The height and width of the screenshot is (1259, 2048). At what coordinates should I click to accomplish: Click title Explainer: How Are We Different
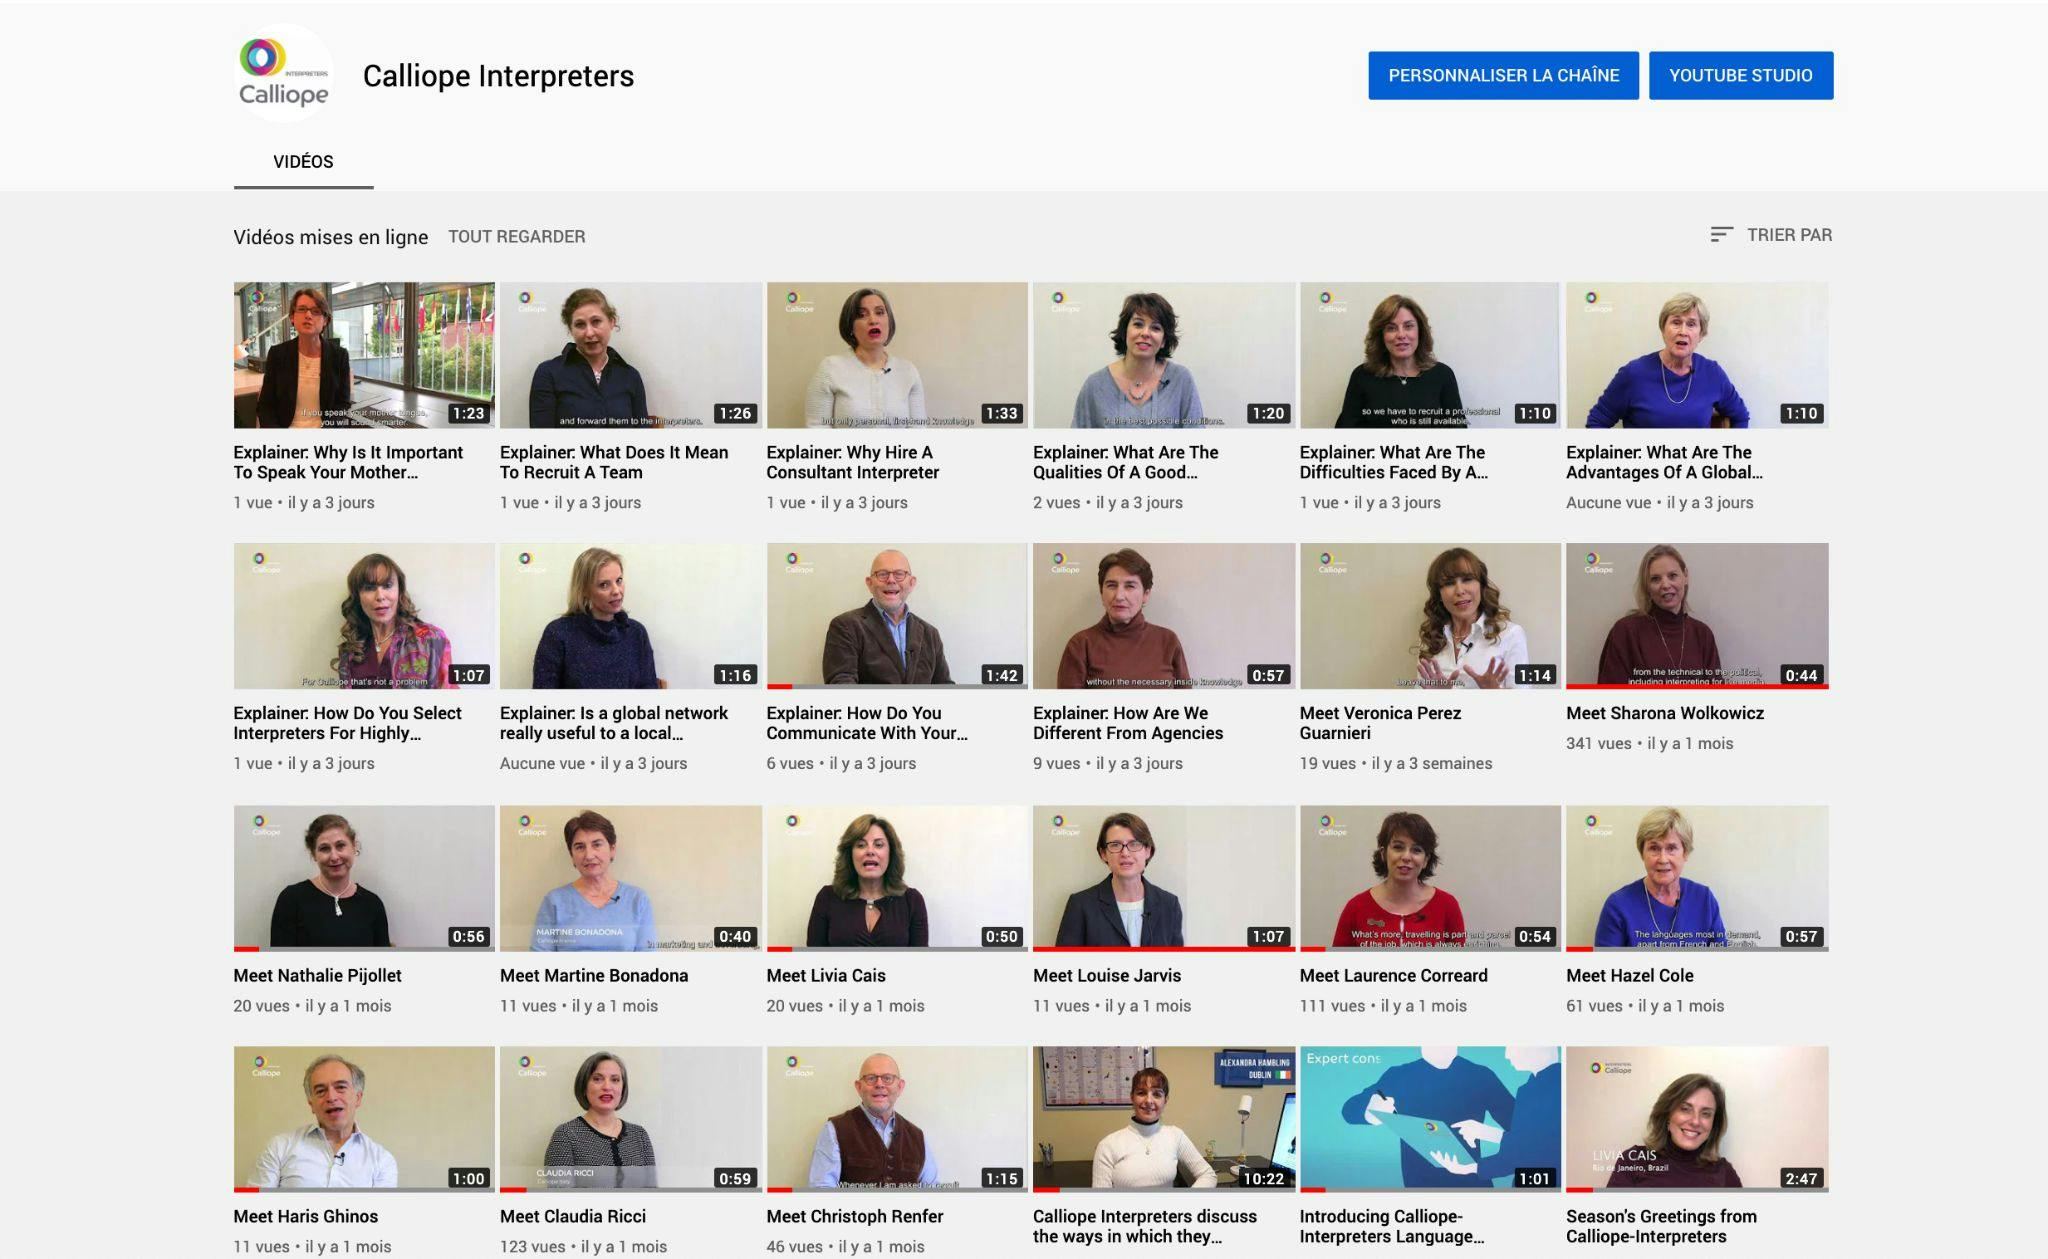pos(1128,723)
